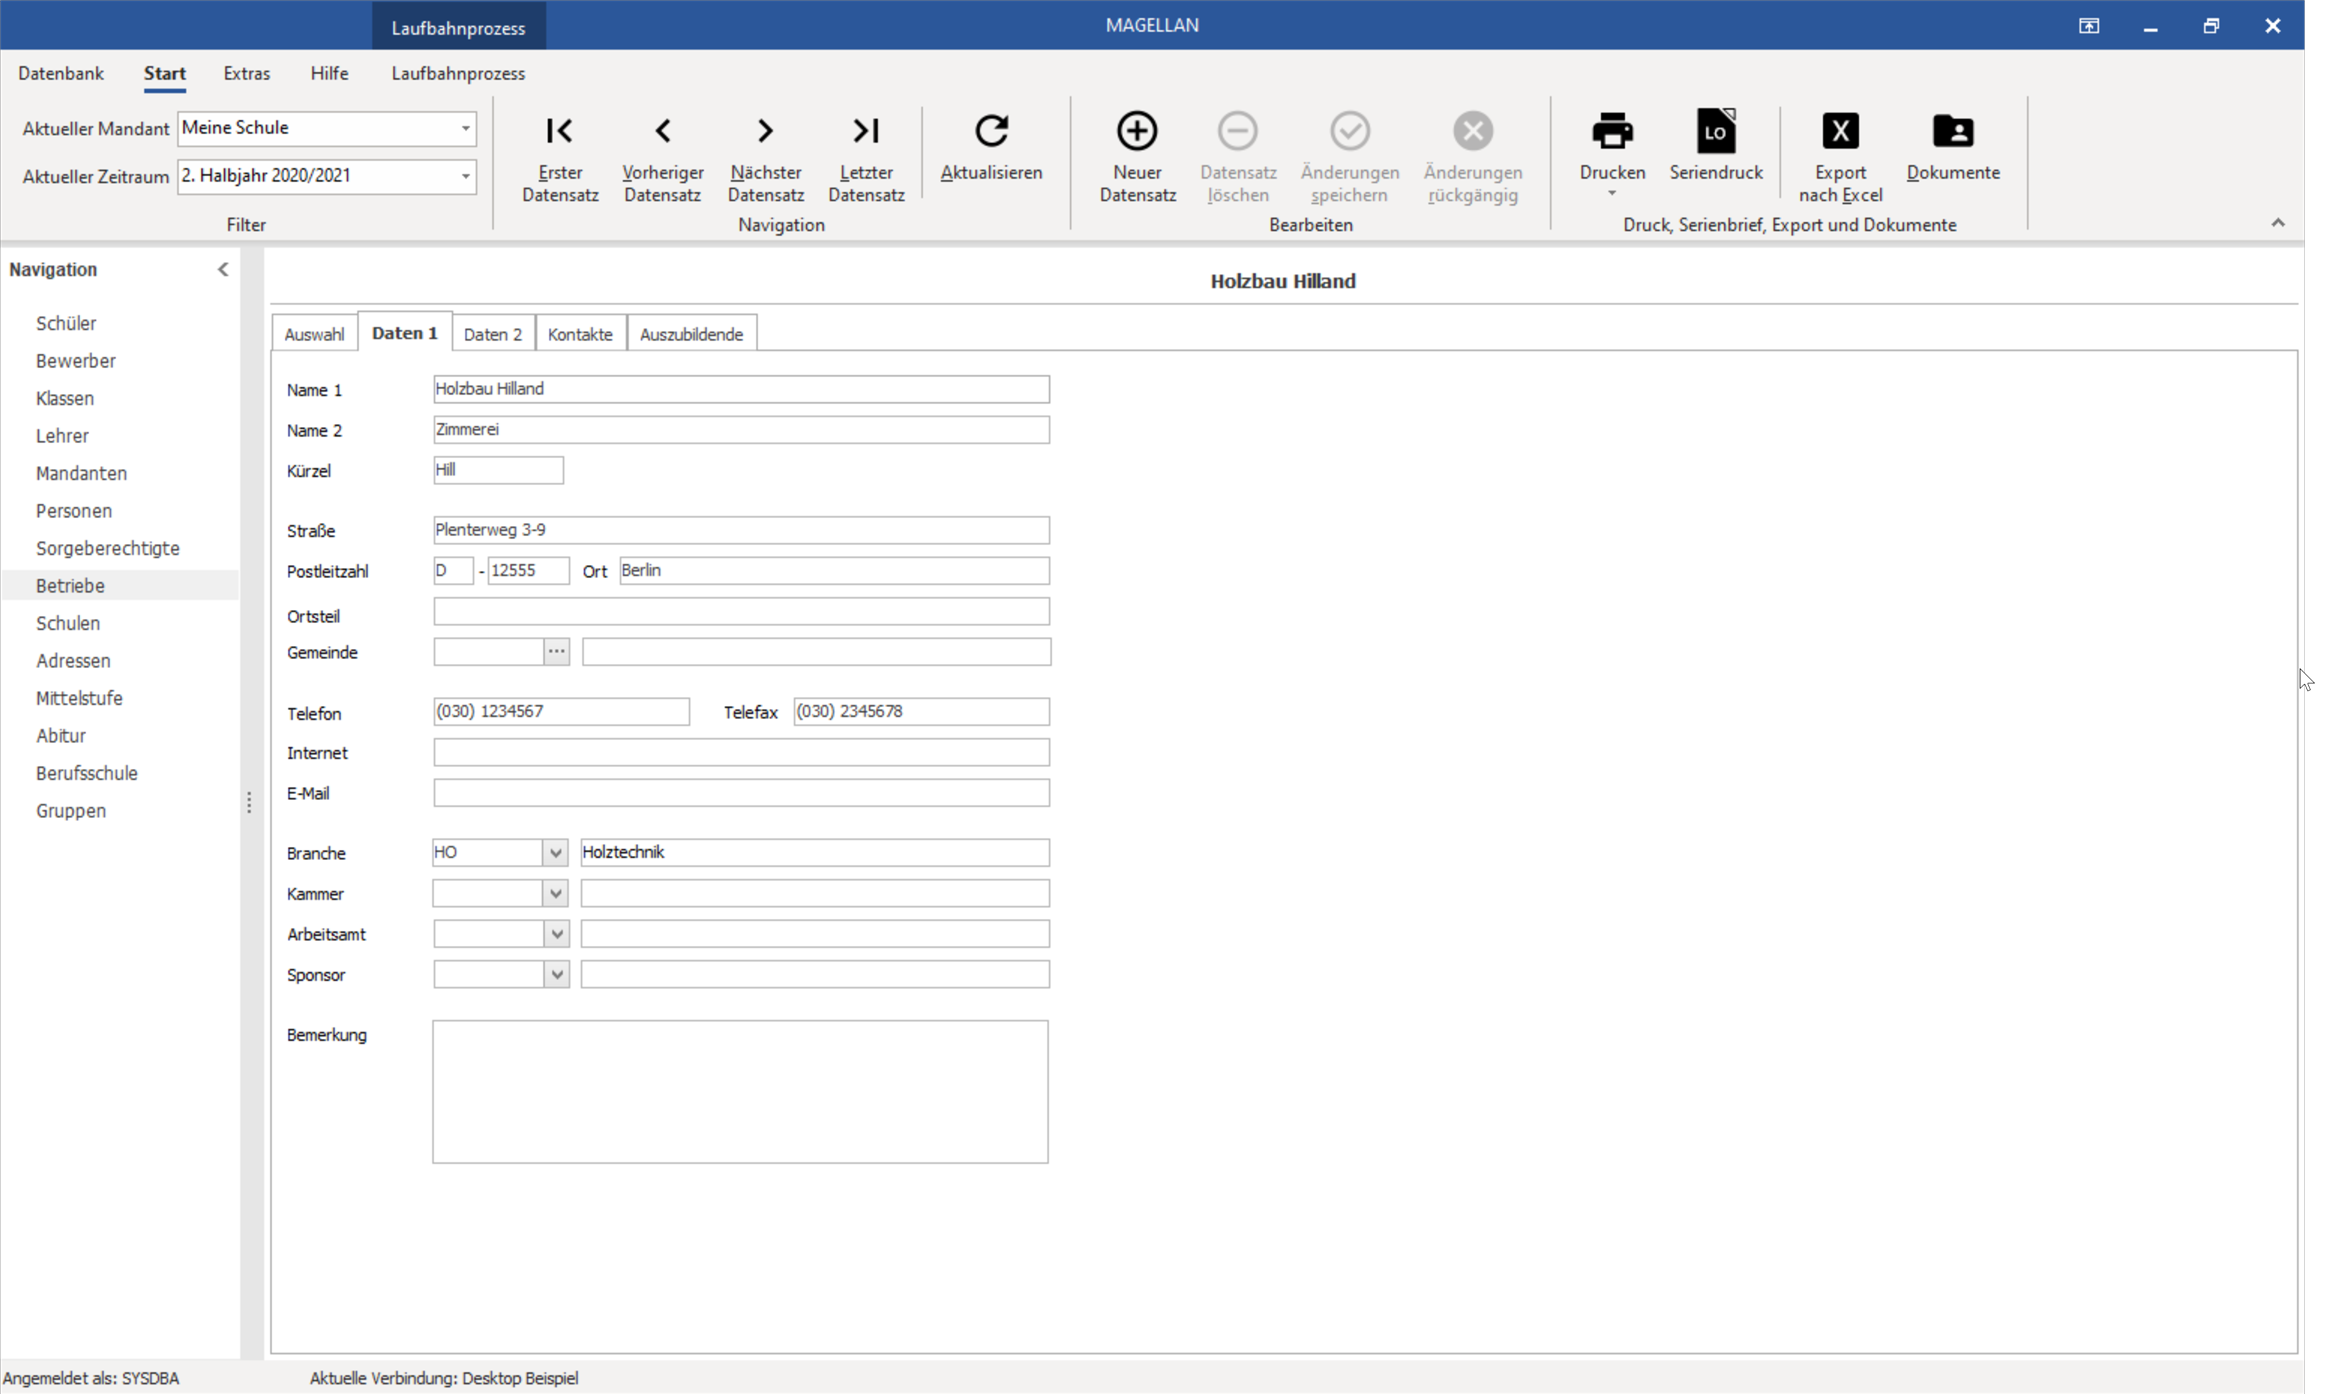The height and width of the screenshot is (1394, 2338).
Task: Refresh data with Aktualisieren
Action: pyautogui.click(x=991, y=147)
